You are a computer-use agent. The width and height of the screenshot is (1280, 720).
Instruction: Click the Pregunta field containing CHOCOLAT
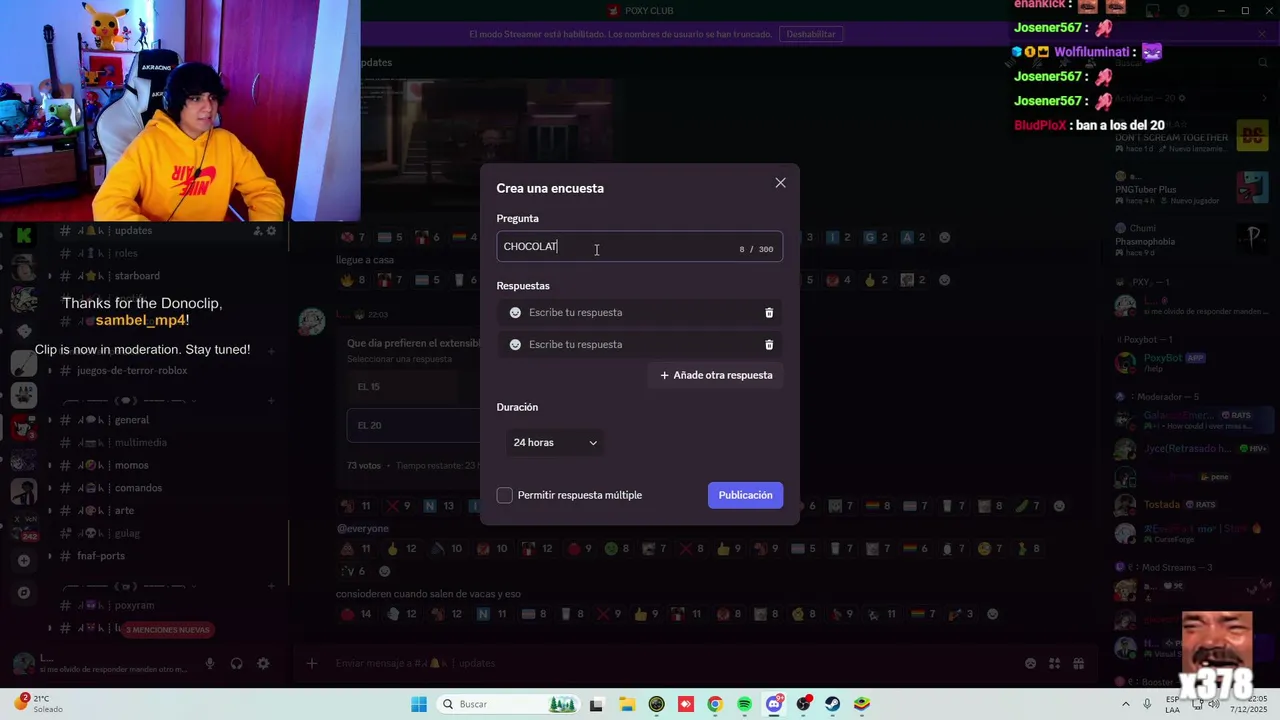point(640,247)
